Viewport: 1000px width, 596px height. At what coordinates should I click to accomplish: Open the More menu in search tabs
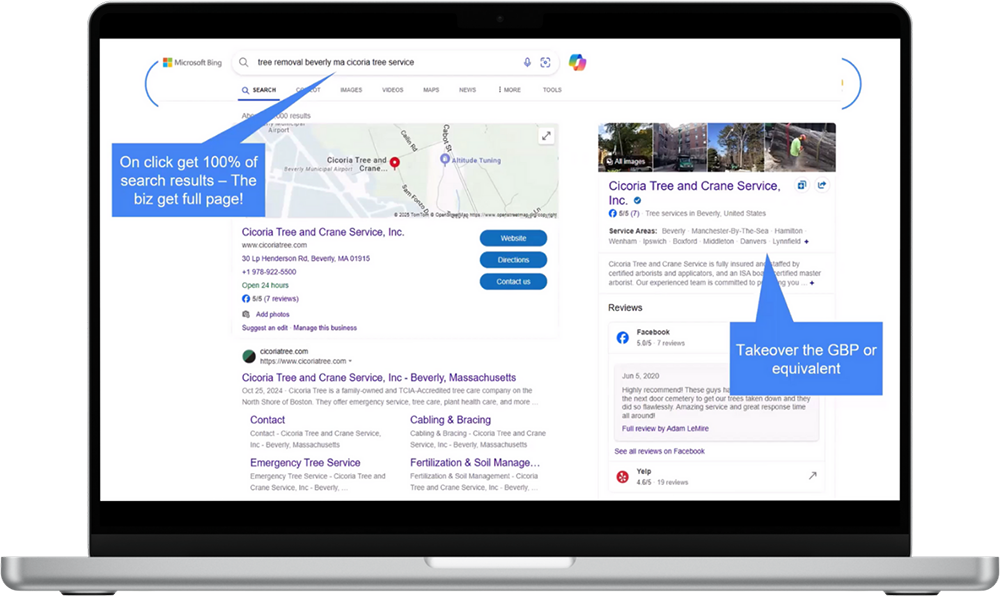click(510, 90)
